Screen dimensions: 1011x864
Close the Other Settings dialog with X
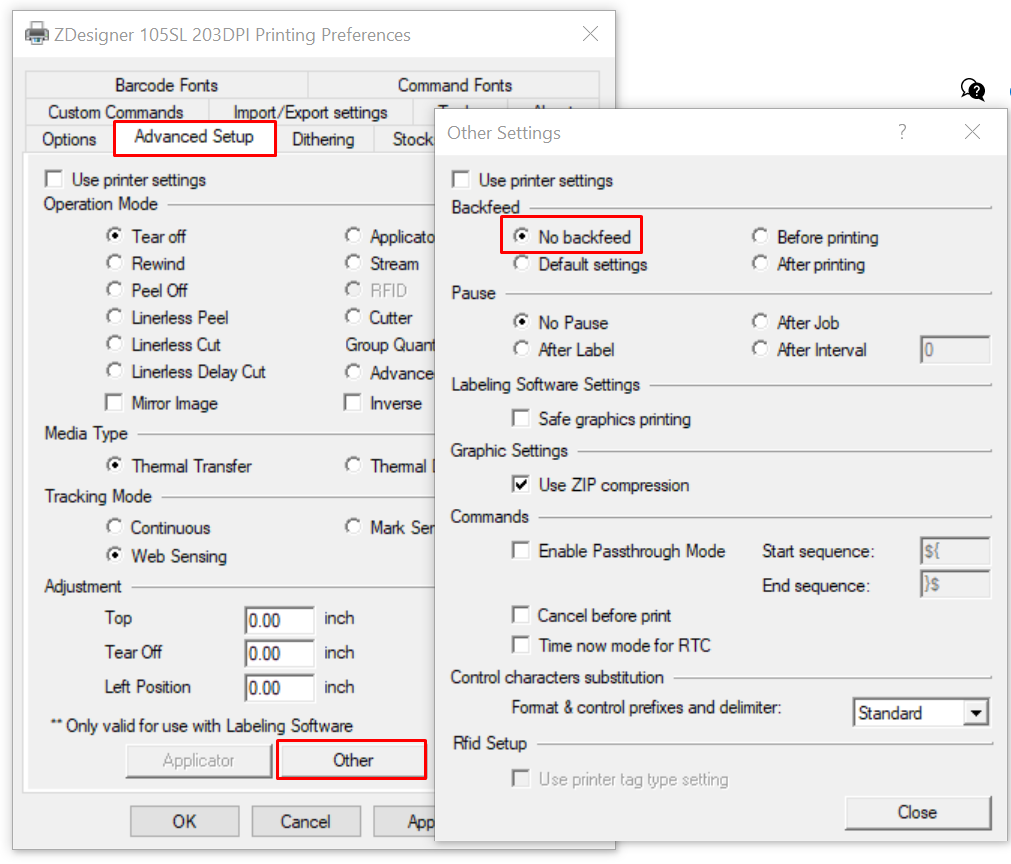[x=972, y=132]
